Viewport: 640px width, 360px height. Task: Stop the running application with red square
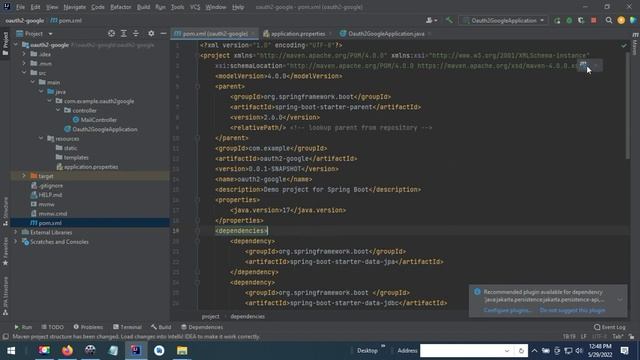(x=593, y=20)
